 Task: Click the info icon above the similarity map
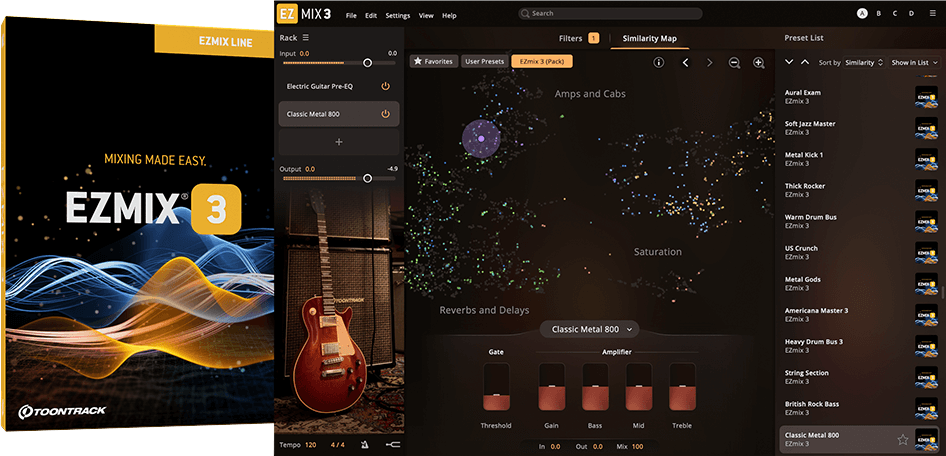click(658, 62)
